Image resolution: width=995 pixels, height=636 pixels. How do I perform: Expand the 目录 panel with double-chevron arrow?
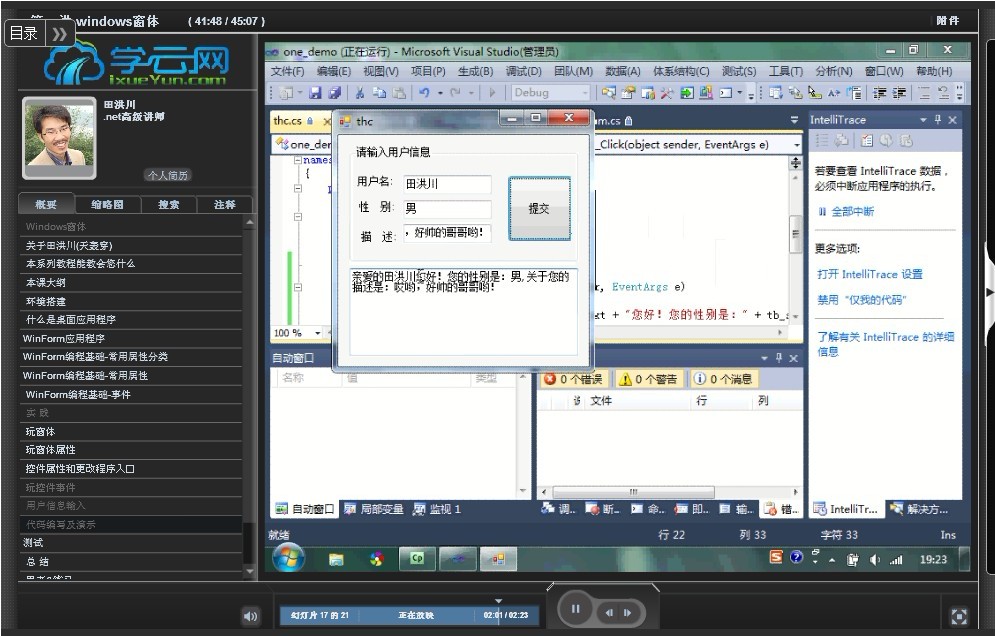click(x=59, y=33)
